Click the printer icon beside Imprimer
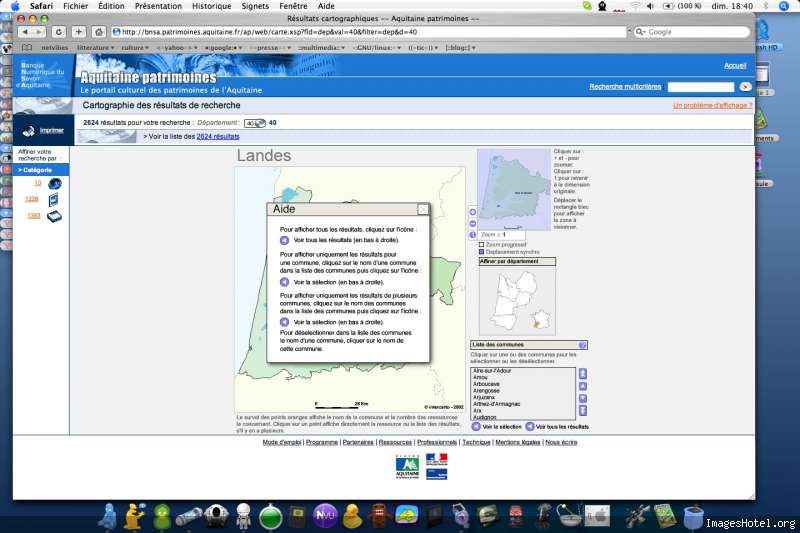 coord(29,131)
